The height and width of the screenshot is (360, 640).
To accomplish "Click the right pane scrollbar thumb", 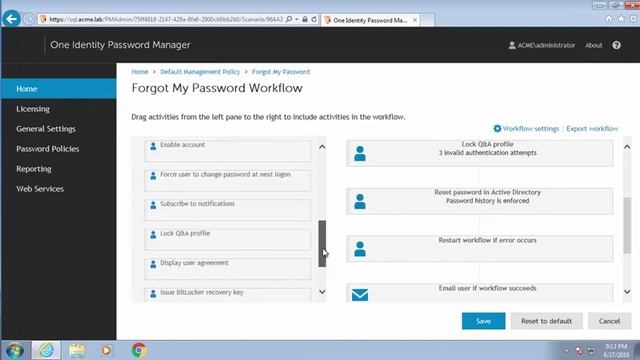I will (x=627, y=225).
